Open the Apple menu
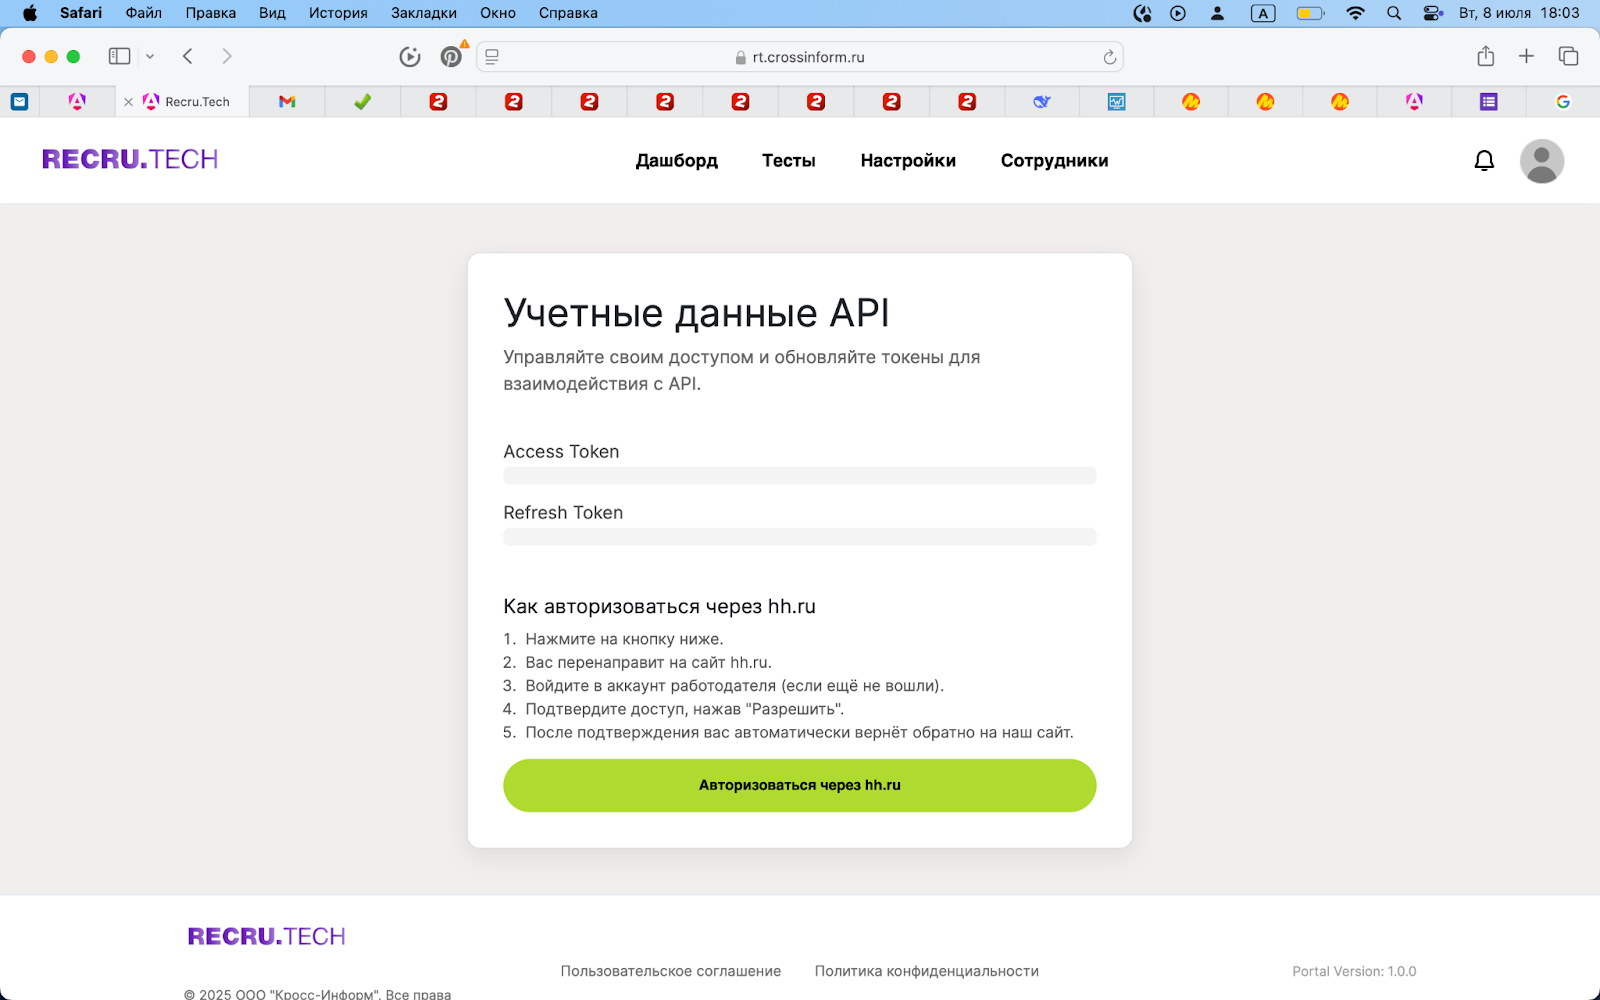Image resolution: width=1600 pixels, height=1000 pixels. pyautogui.click(x=30, y=13)
